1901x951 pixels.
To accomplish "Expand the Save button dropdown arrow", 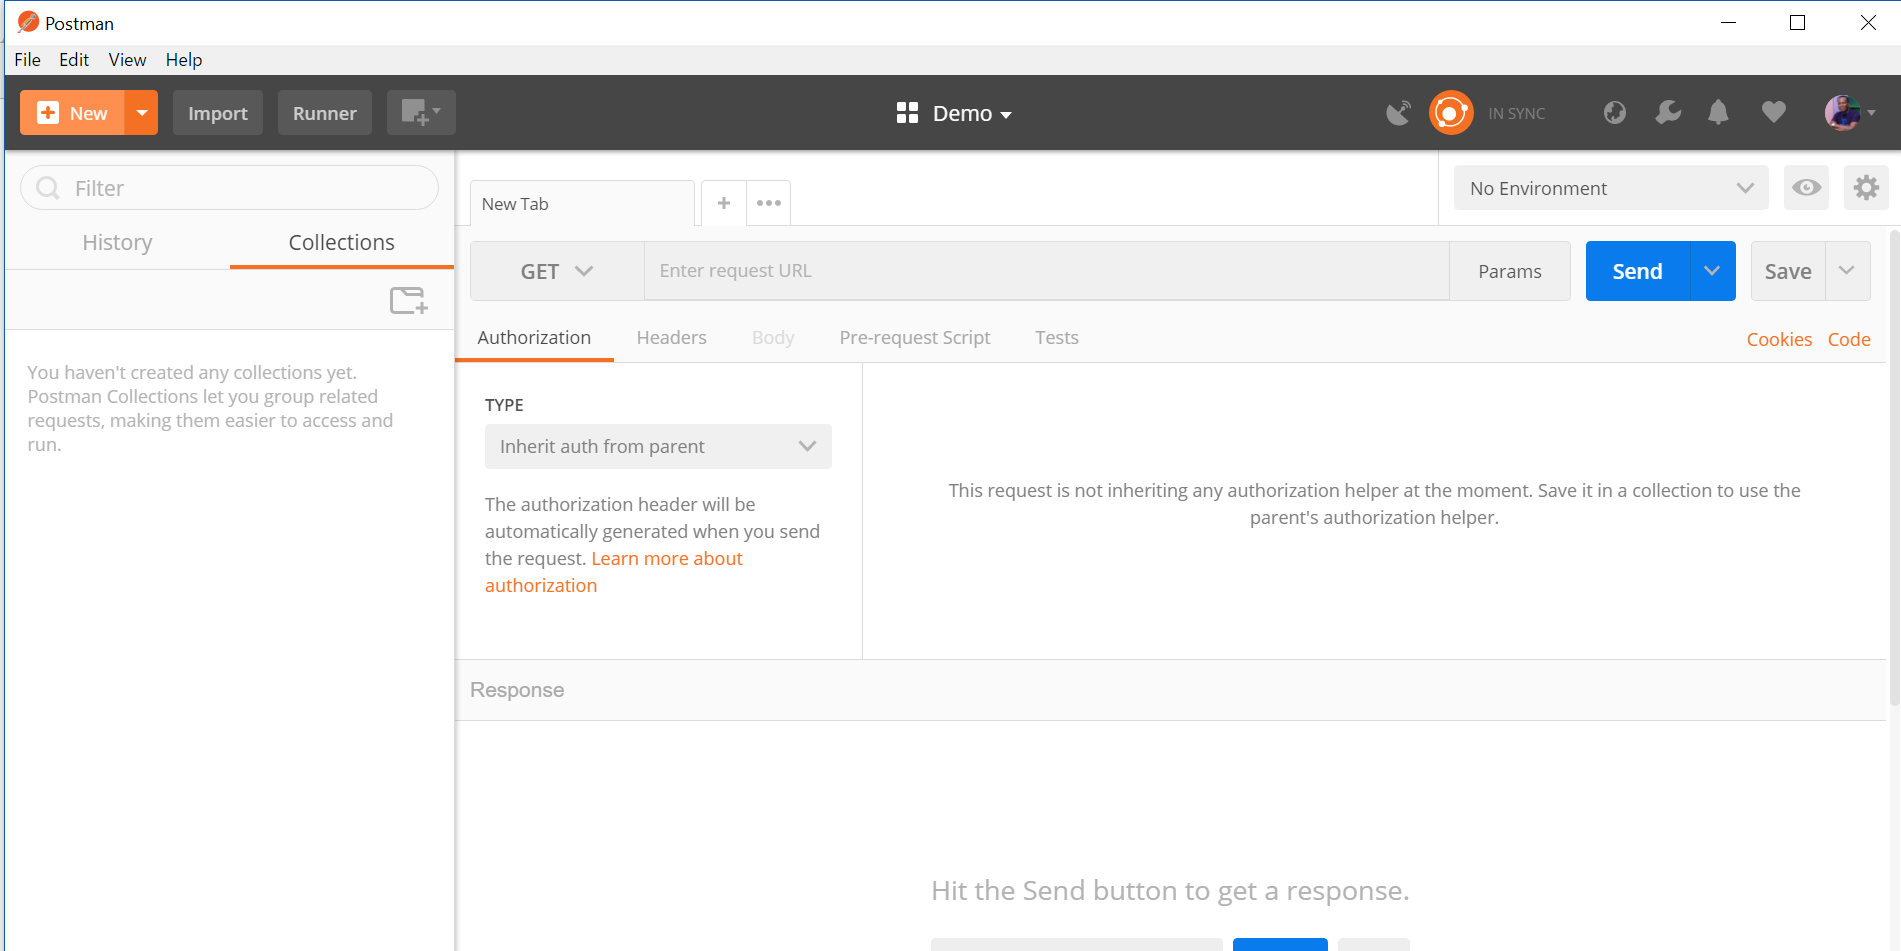I will 1847,271.
